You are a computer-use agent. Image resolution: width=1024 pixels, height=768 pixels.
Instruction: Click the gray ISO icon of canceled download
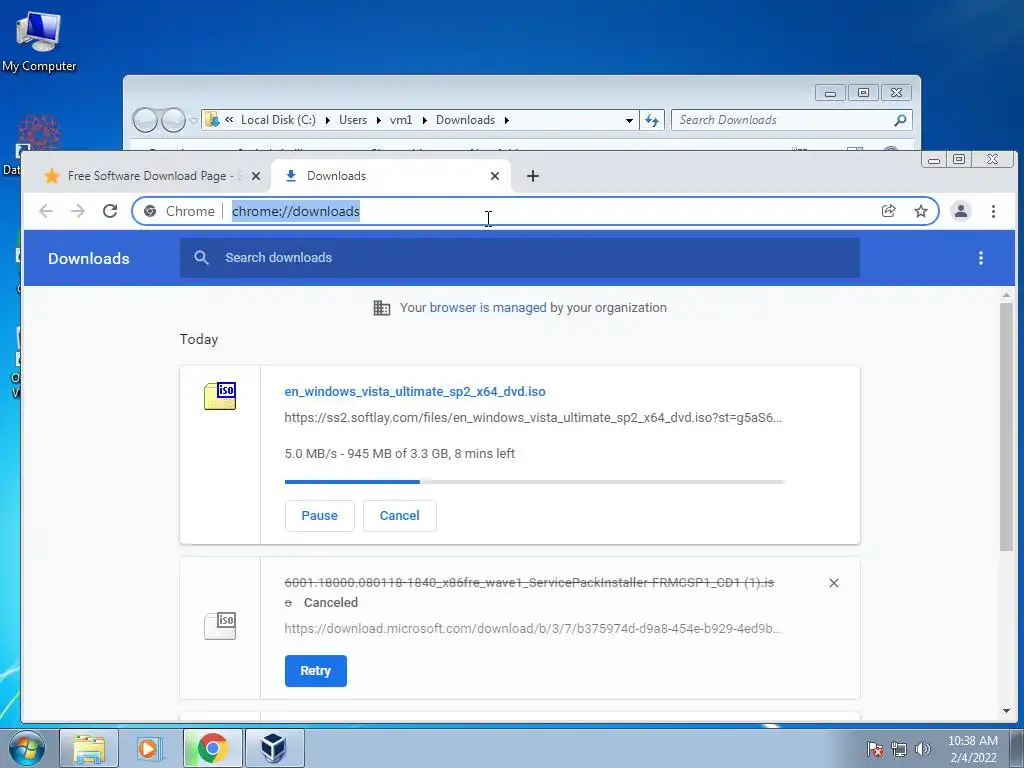(220, 626)
